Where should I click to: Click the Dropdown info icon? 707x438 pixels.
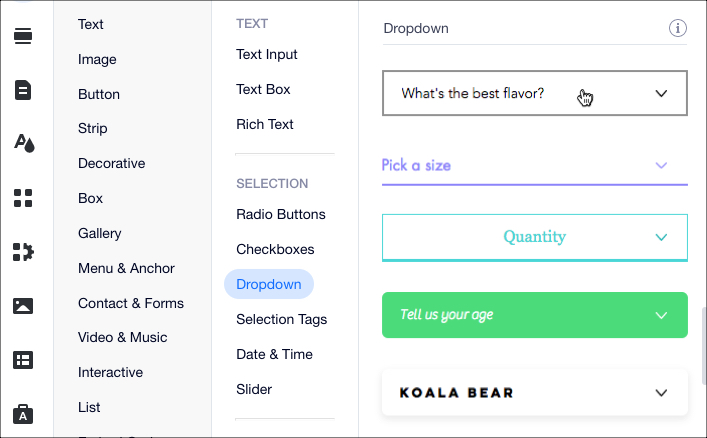tap(678, 28)
